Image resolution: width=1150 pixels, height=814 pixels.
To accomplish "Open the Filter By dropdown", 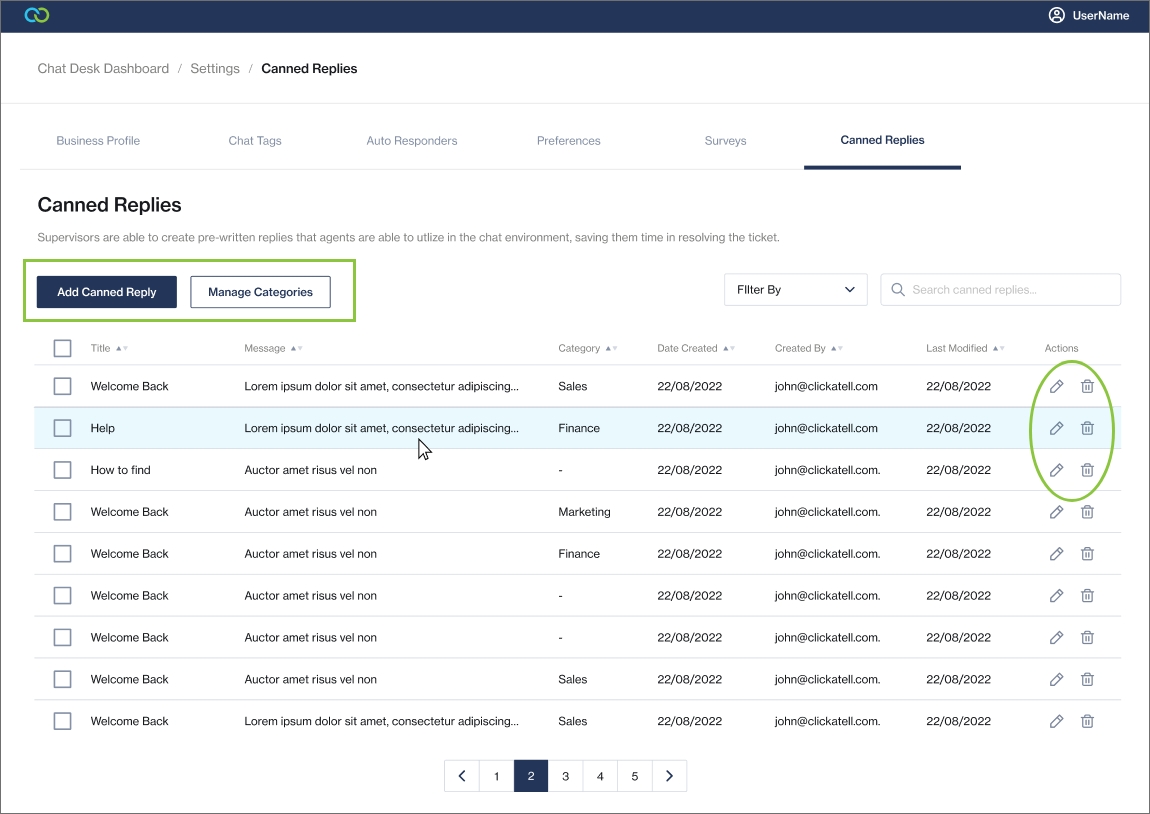I will coord(795,290).
